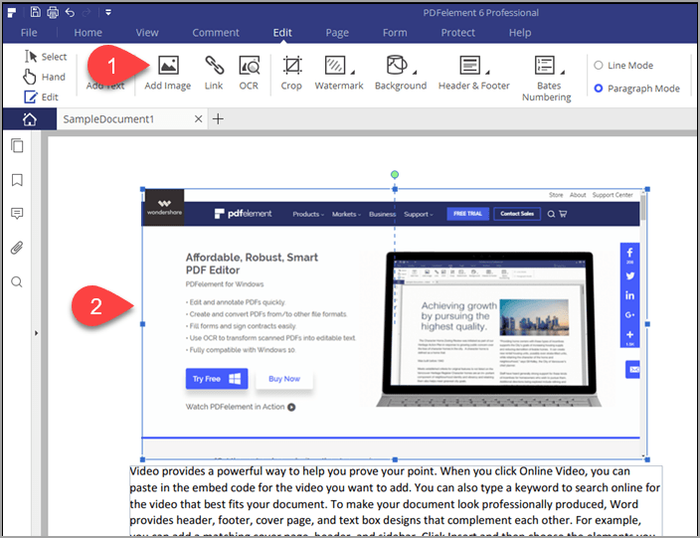
Task: Open the bookmarks sidebar panel
Action: click(x=17, y=180)
